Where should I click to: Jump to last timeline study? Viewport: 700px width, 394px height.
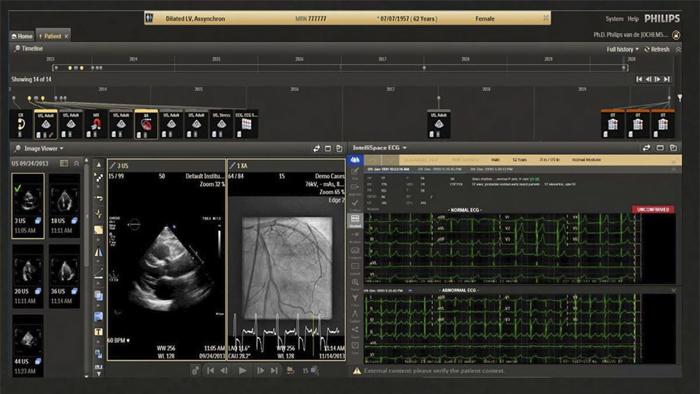(x=667, y=79)
